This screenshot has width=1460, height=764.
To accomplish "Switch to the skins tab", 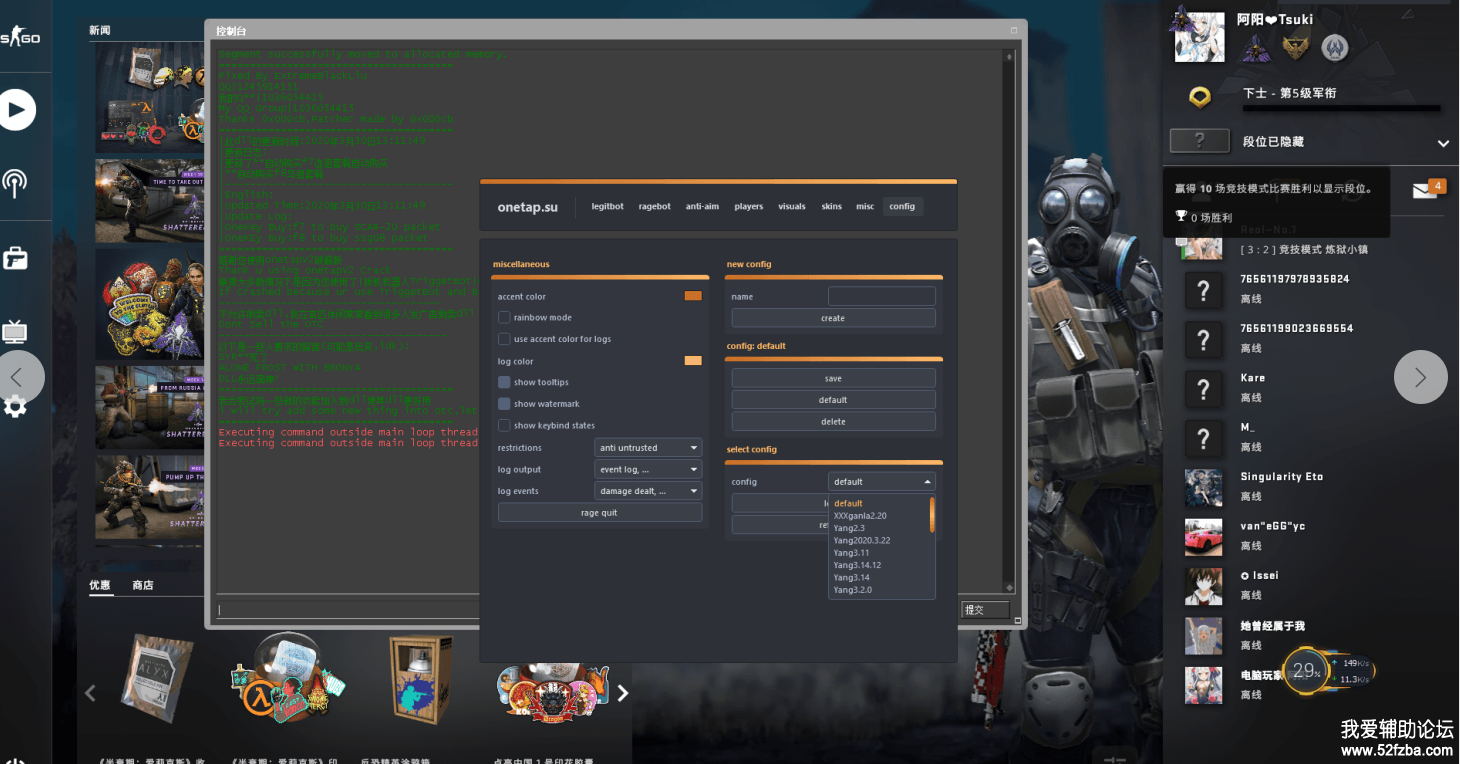I will pos(832,207).
